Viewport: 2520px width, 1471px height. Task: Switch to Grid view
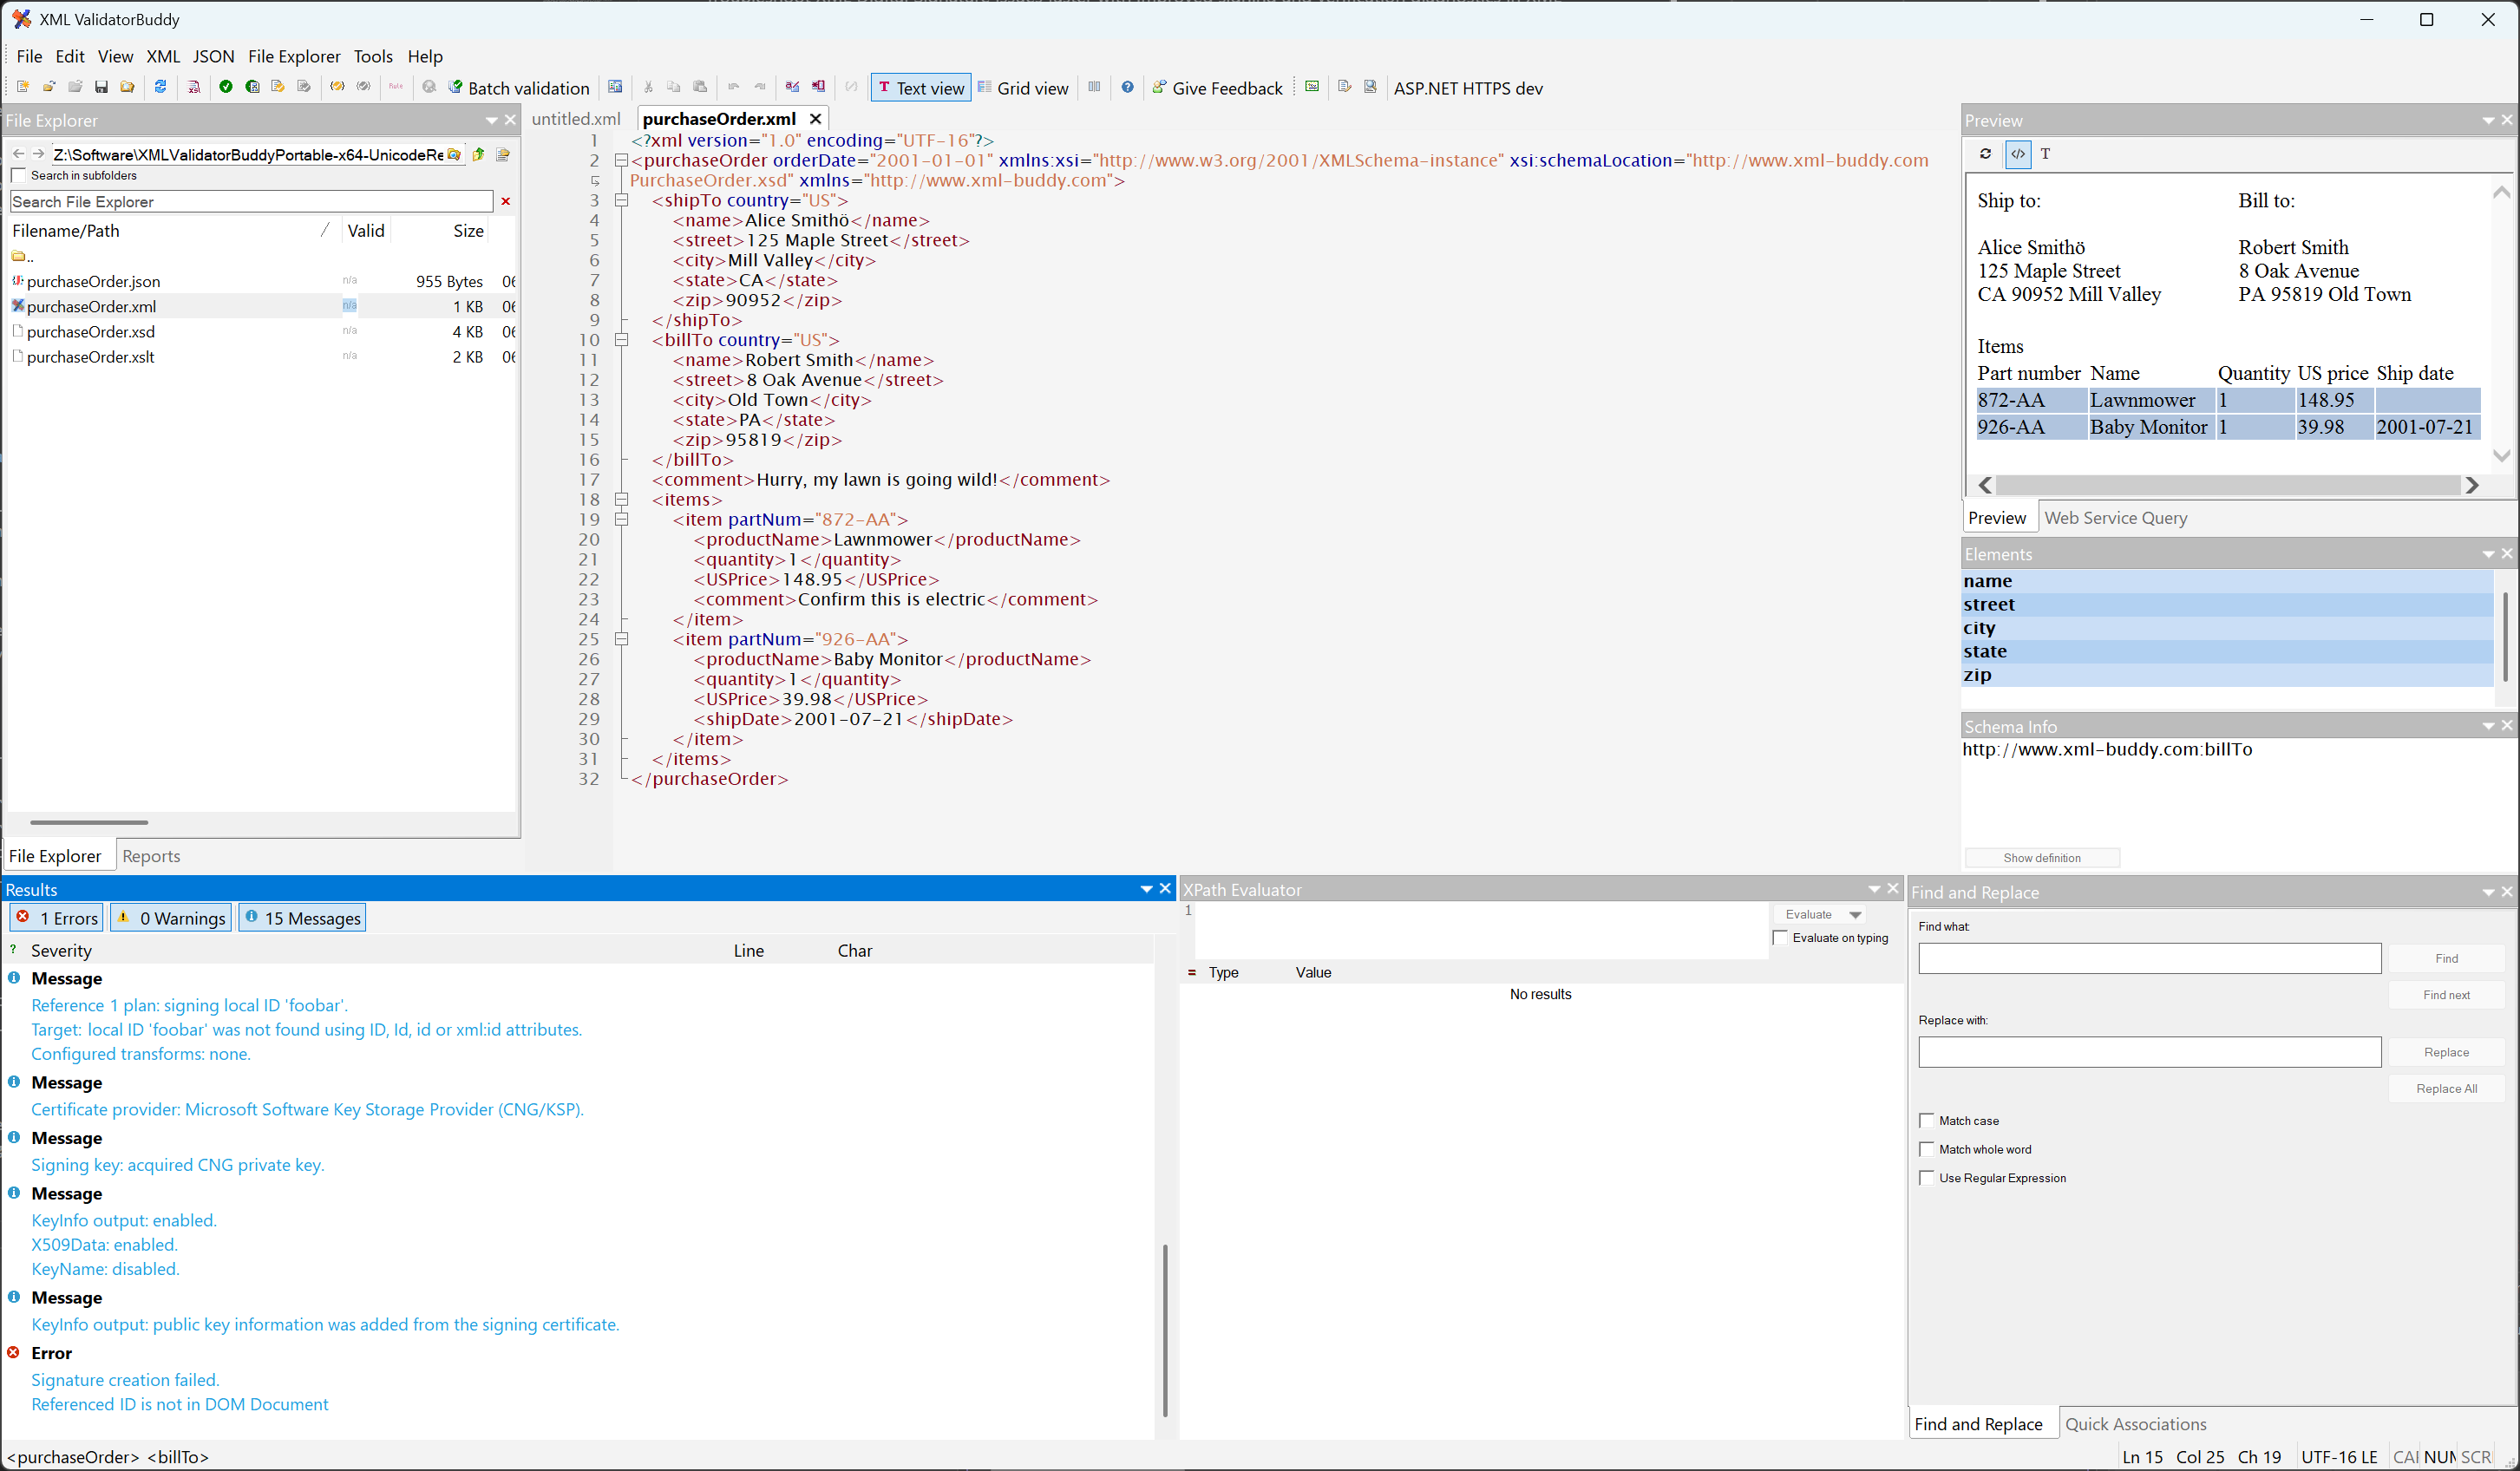click(x=1023, y=88)
